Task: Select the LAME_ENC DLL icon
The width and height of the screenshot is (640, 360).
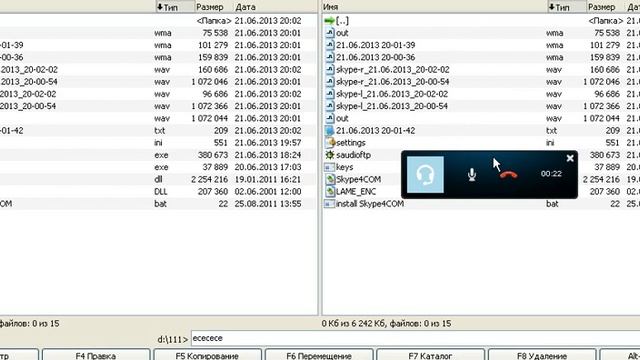Action: 329,192
